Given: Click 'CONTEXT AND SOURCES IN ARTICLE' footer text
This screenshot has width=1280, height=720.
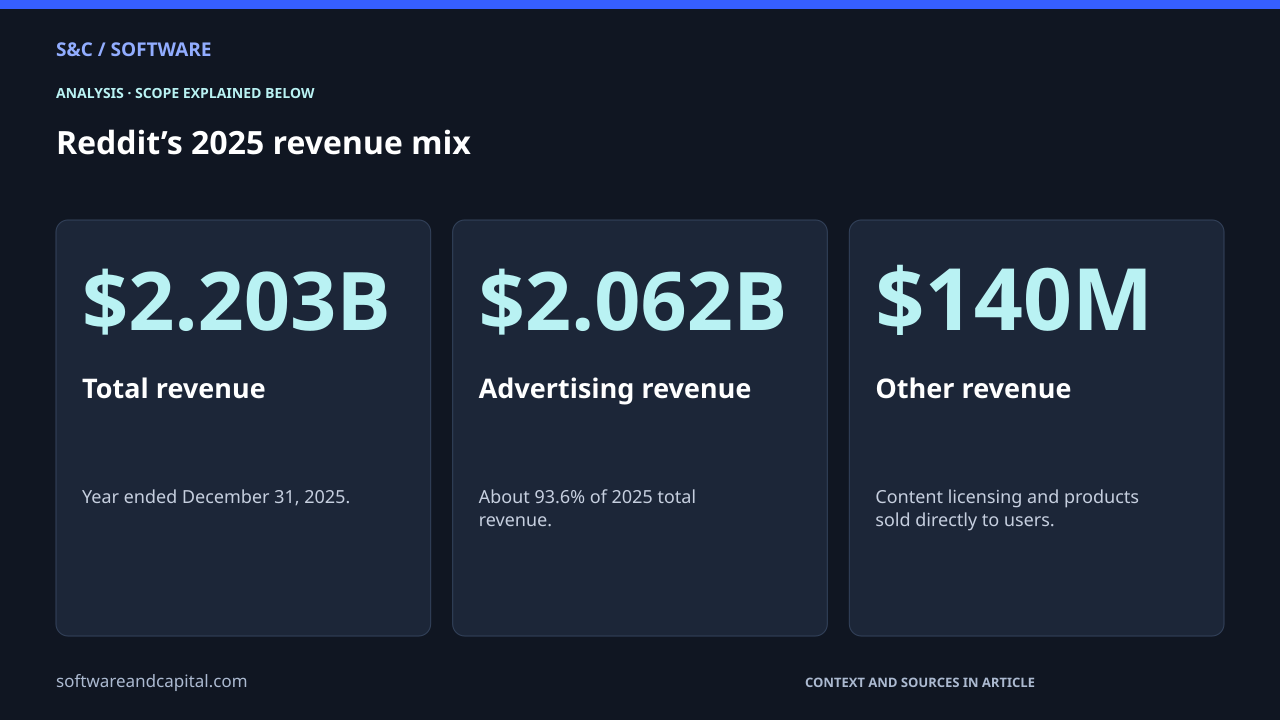Looking at the screenshot, I should tap(920, 683).
